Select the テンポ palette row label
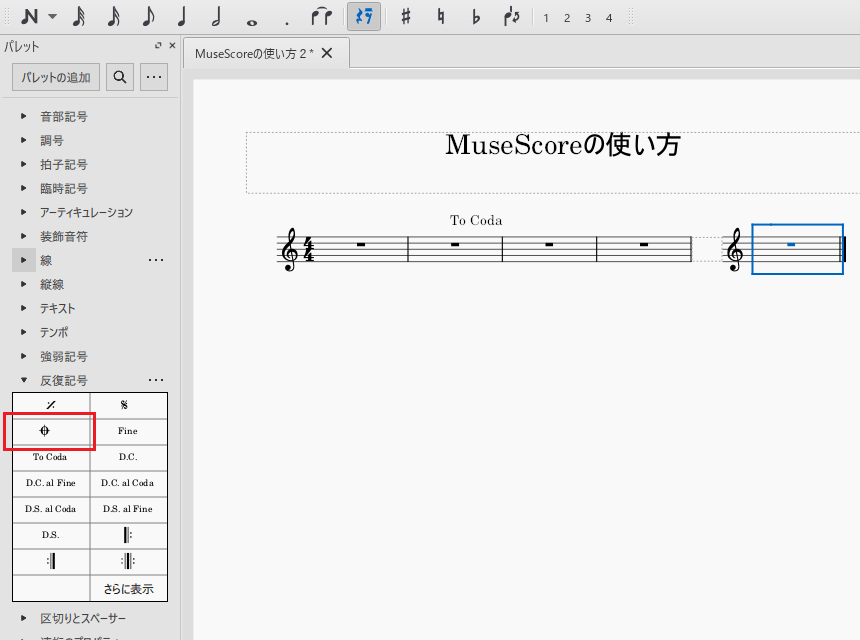860x640 pixels. (54, 332)
